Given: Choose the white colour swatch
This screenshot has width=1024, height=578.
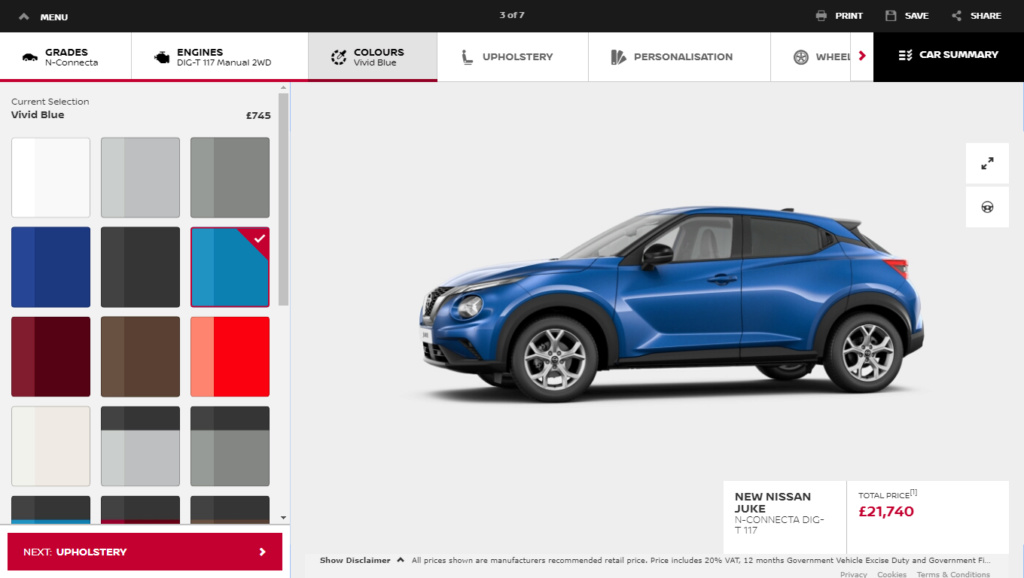Looking at the screenshot, I should (x=50, y=177).
